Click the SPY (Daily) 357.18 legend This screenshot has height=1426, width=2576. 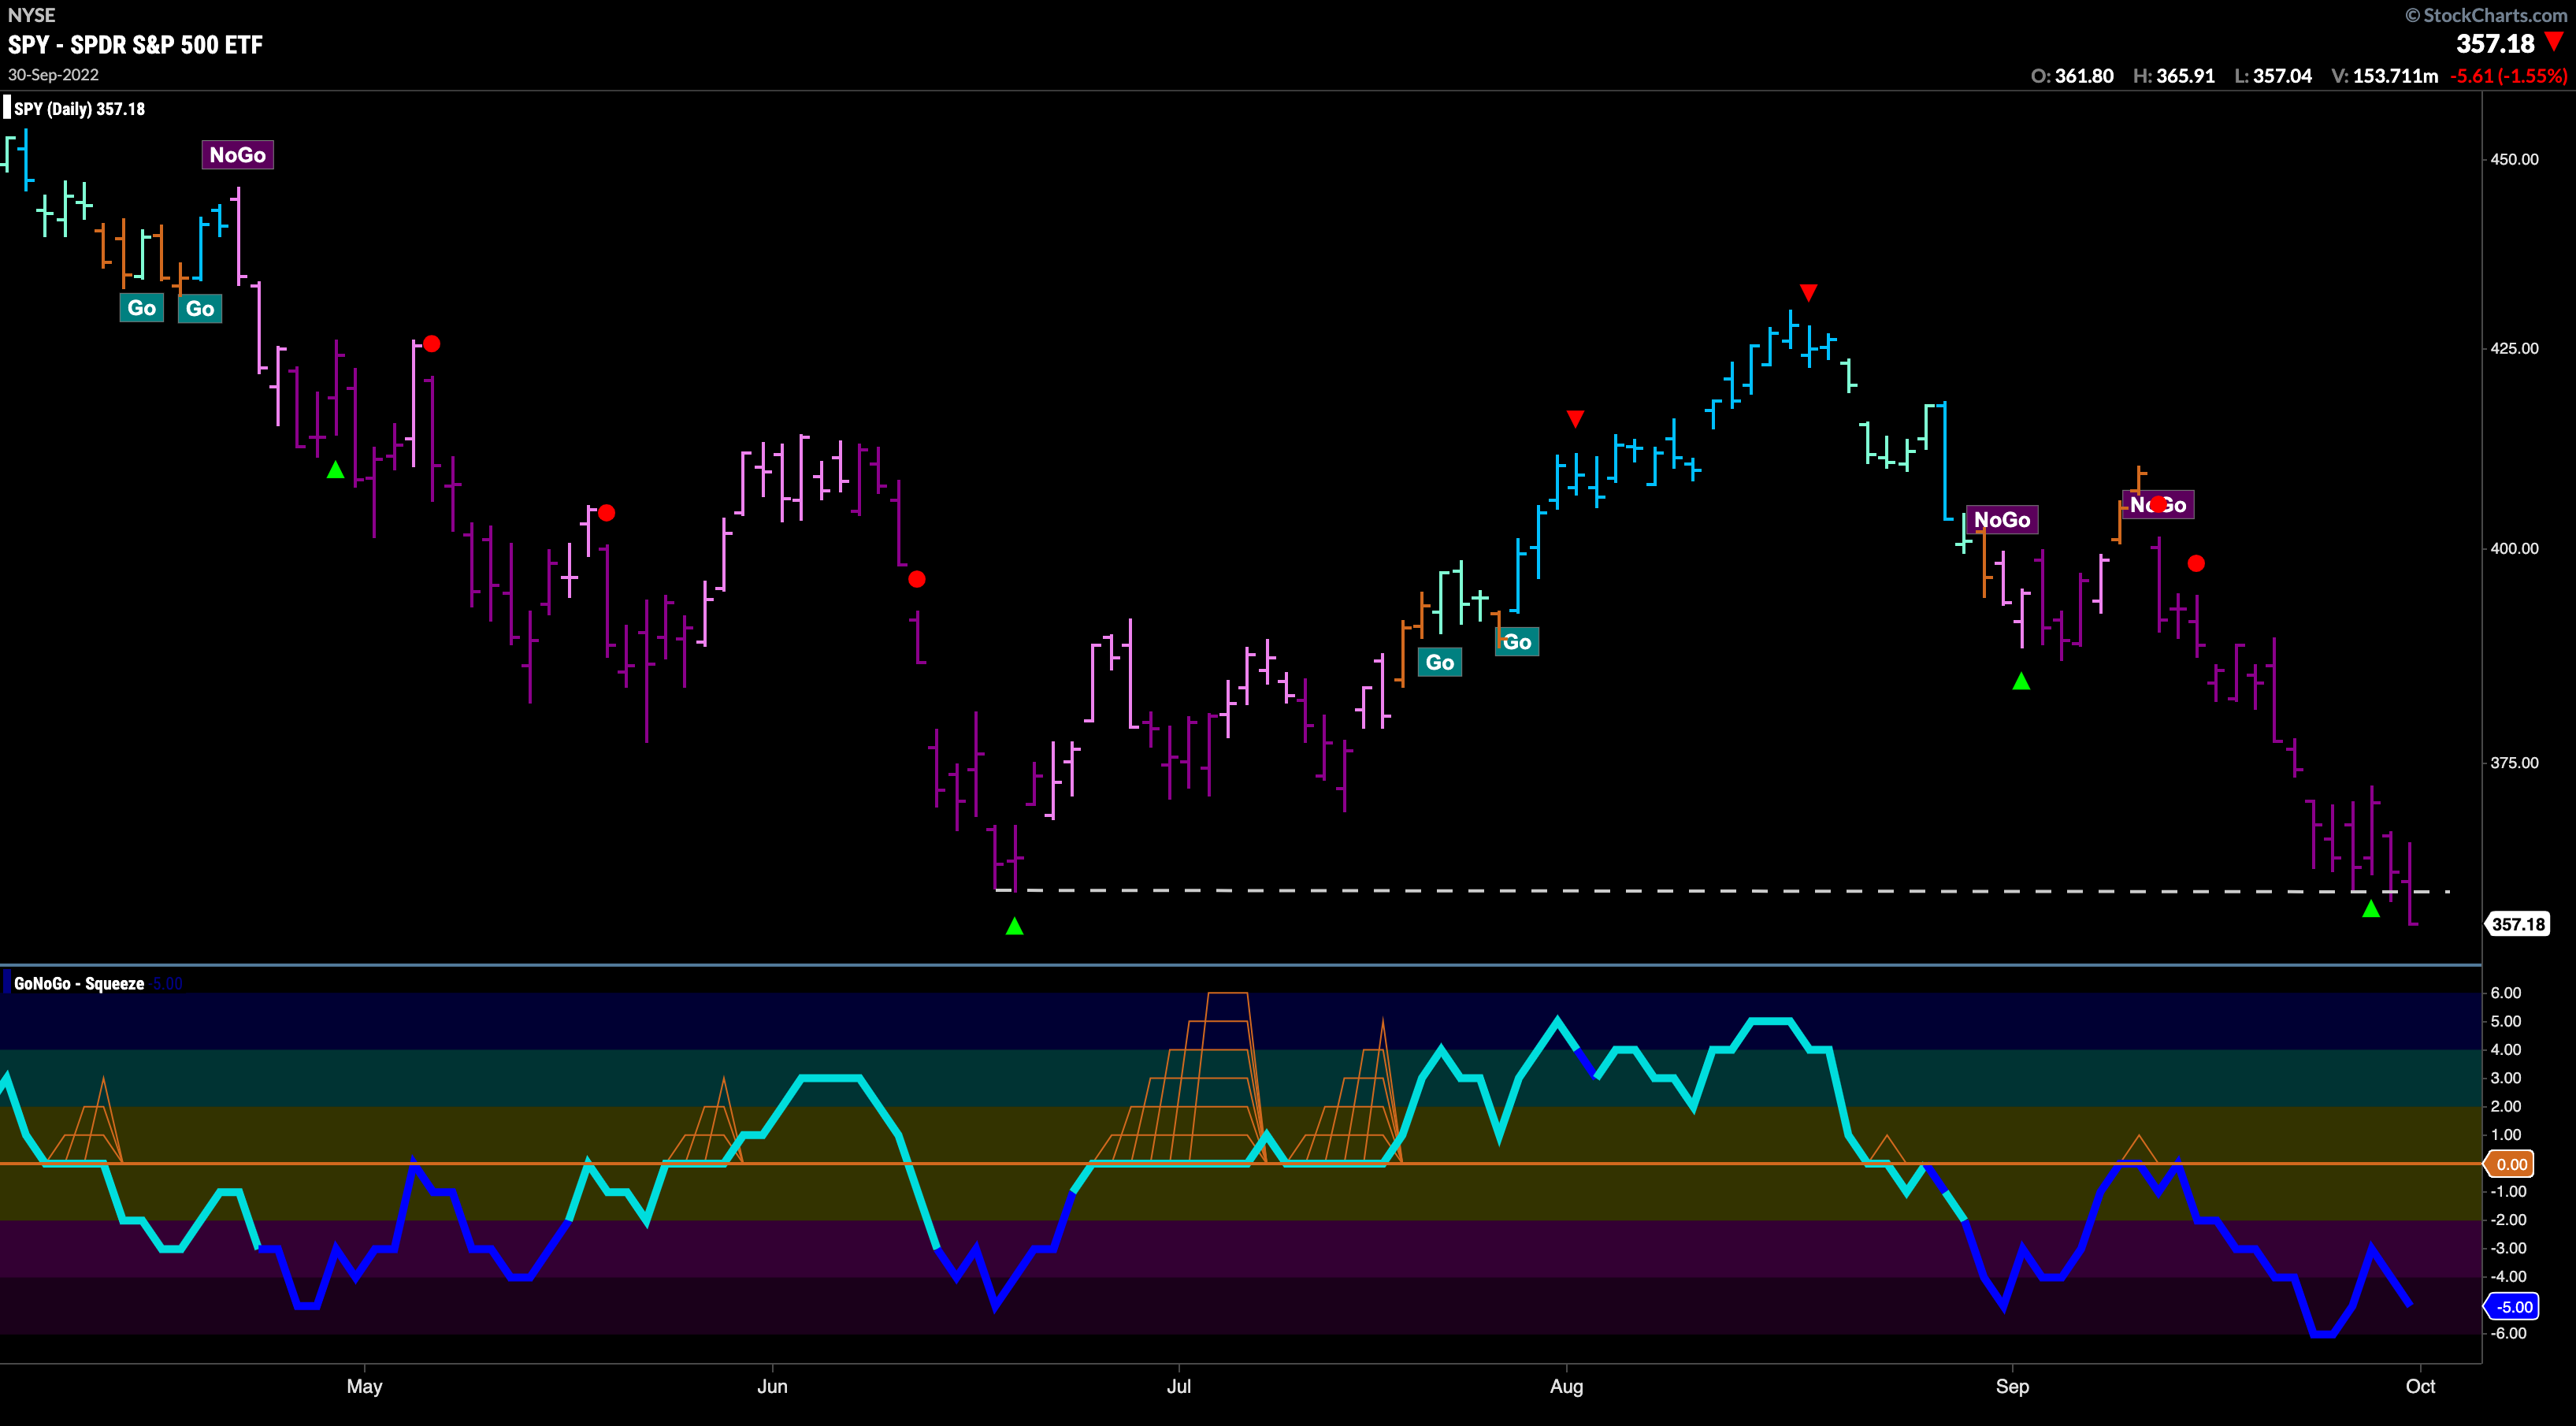(x=79, y=109)
